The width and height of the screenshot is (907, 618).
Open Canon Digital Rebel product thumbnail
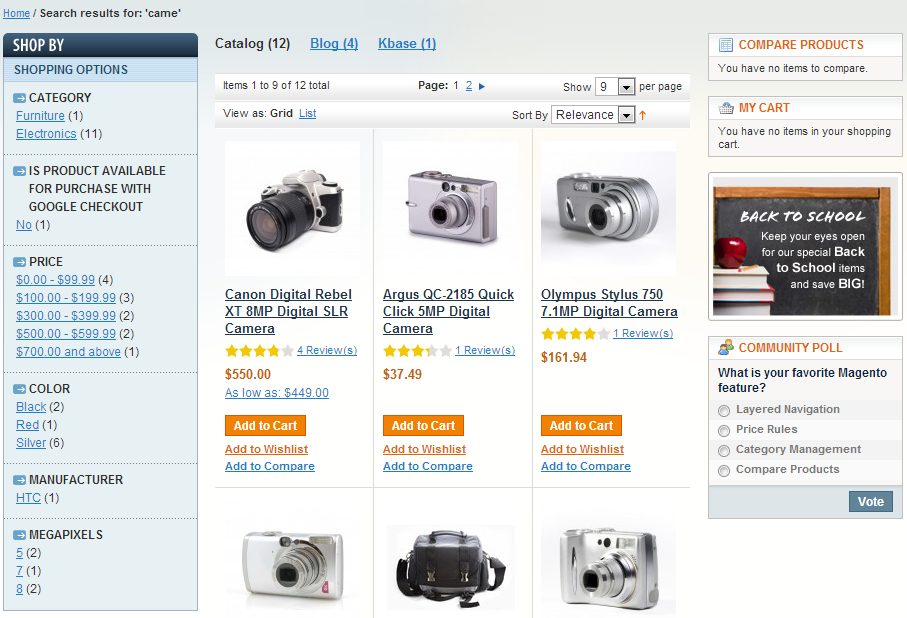tap(292, 208)
